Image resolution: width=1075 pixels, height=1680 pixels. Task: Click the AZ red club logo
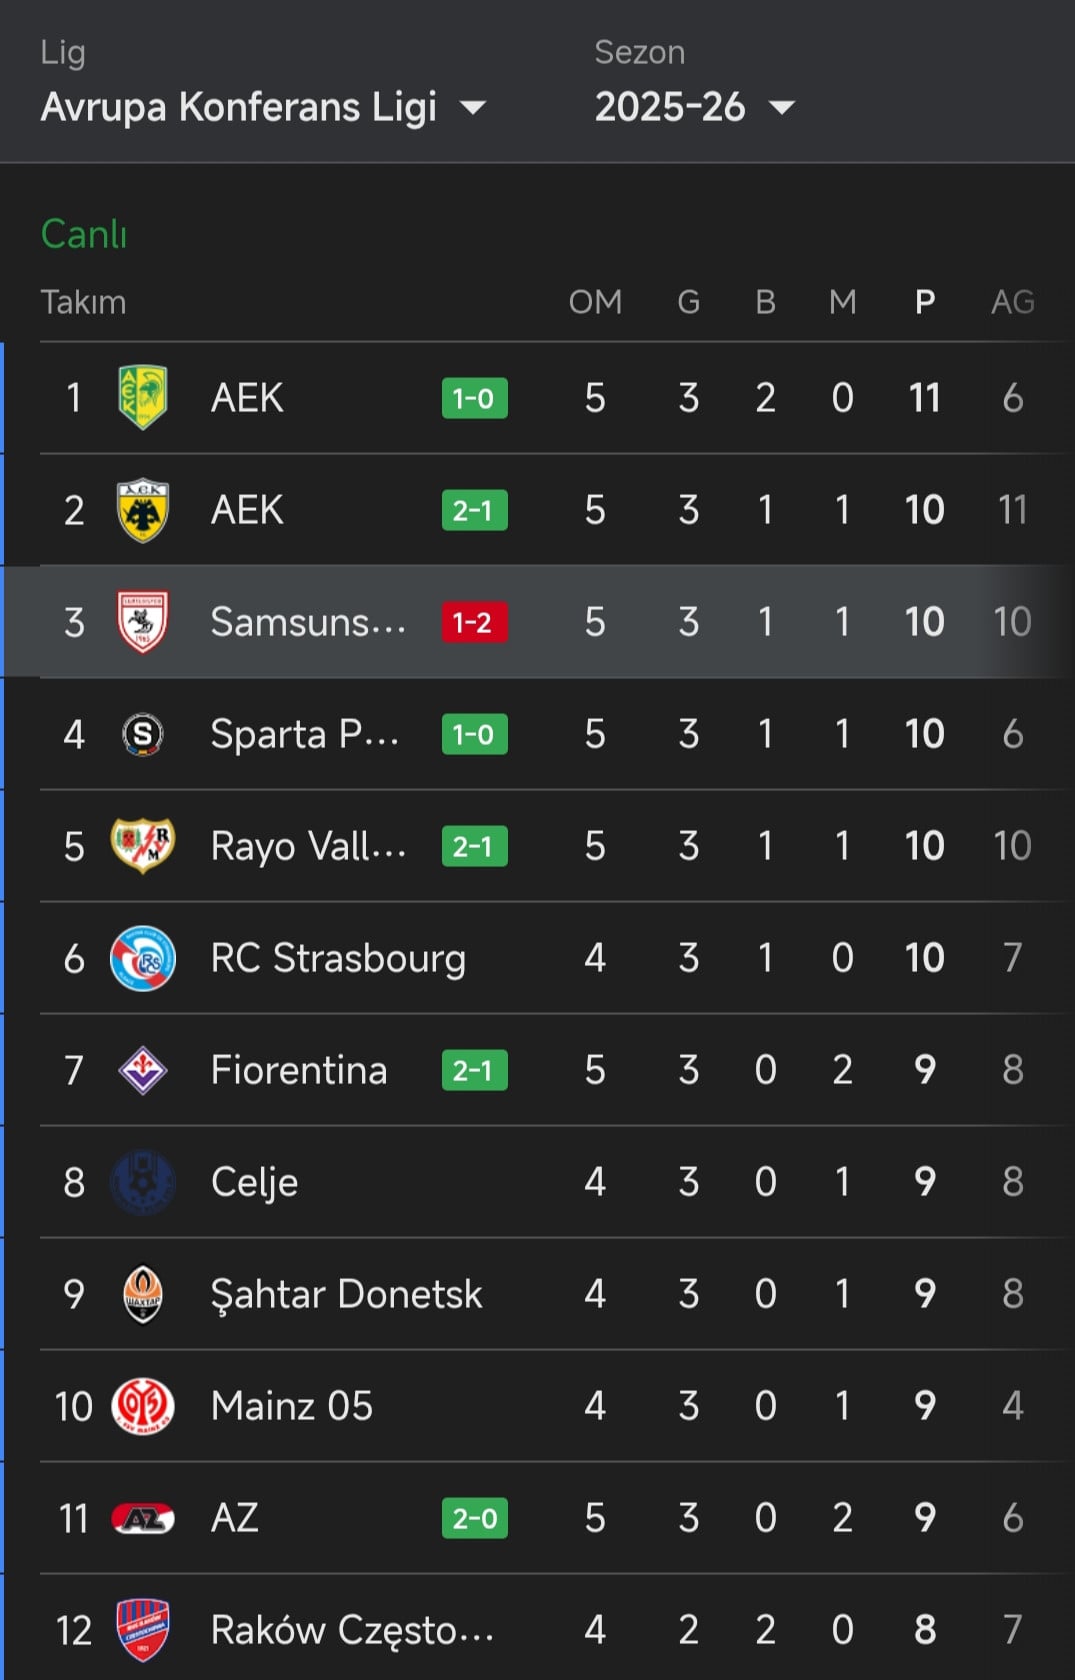coord(143,1518)
